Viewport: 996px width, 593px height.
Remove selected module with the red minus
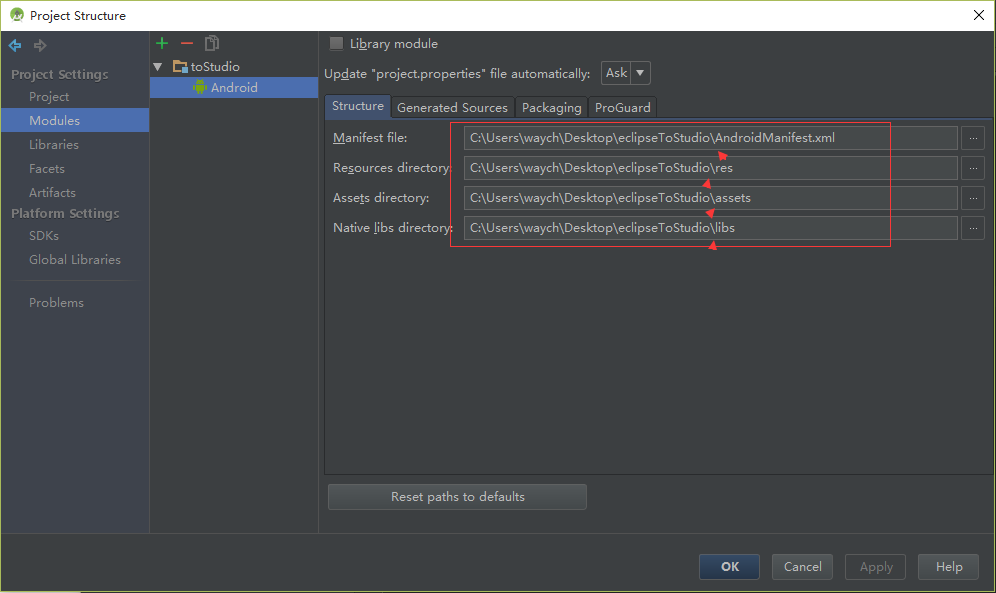(x=187, y=43)
